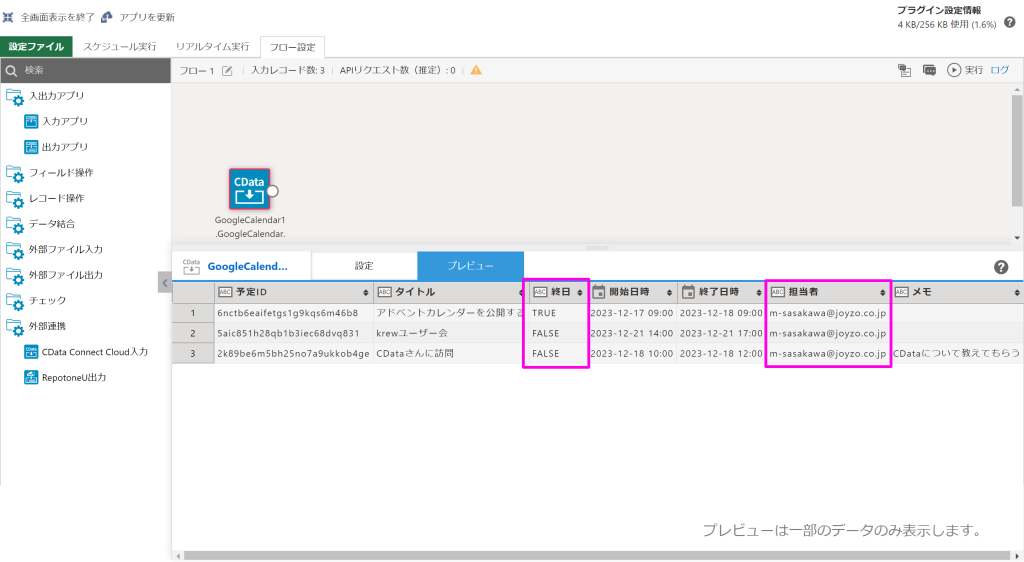The height and width of the screenshot is (562, 1024).
Task: Click the 予定ID ABC type icon
Action: (x=225, y=292)
